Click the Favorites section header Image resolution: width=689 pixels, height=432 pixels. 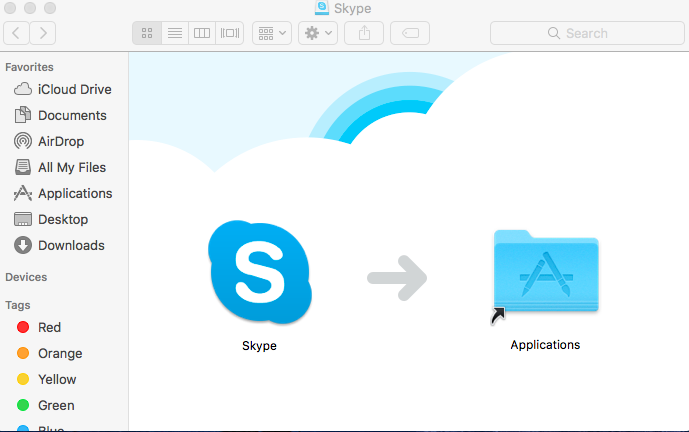[x=29, y=67]
